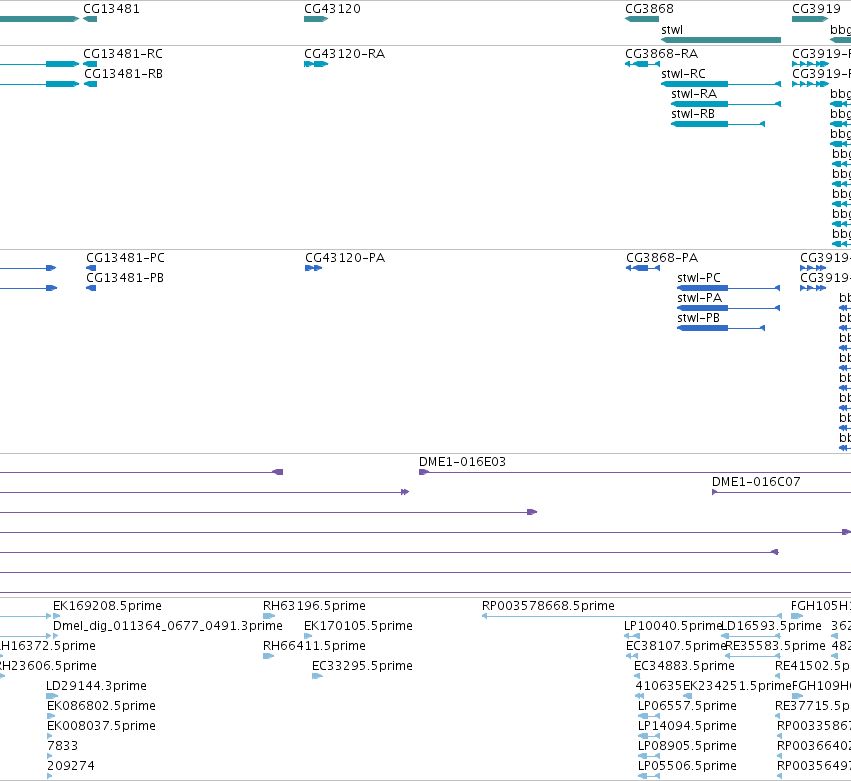Click EST EK234251.5prime label

(x=738, y=686)
